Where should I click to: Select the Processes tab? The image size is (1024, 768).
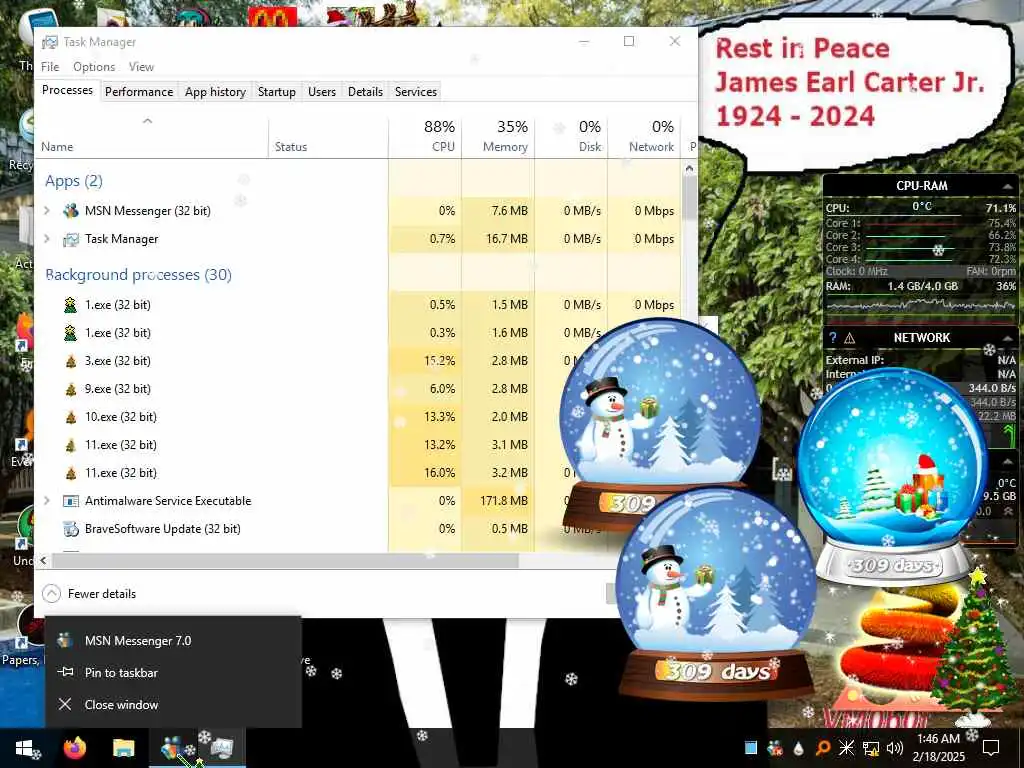click(67, 90)
